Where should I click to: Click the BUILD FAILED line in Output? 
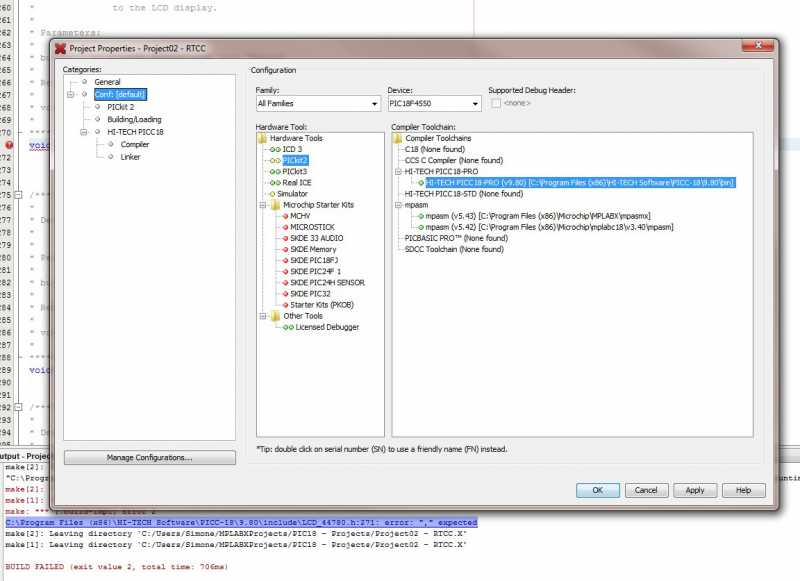(x=116, y=567)
